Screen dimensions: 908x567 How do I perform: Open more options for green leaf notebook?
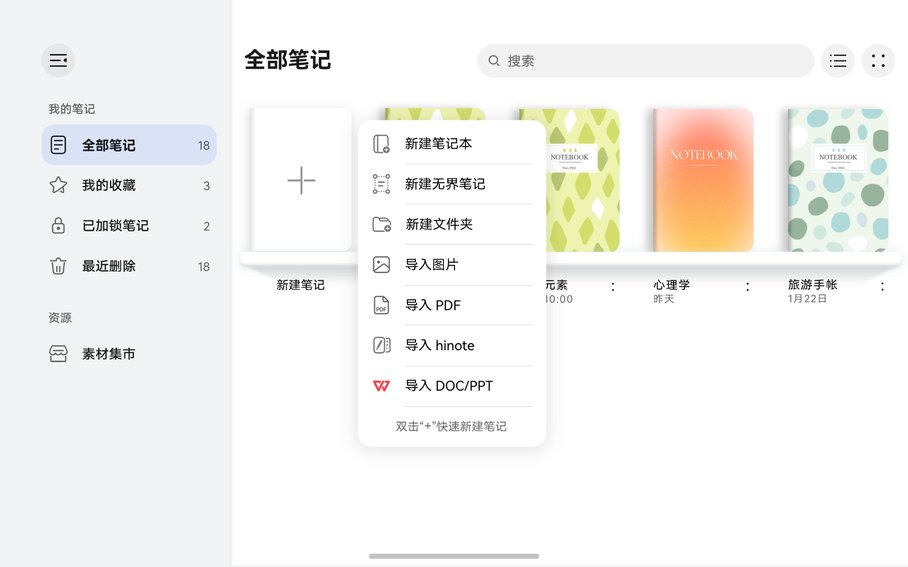(x=613, y=286)
